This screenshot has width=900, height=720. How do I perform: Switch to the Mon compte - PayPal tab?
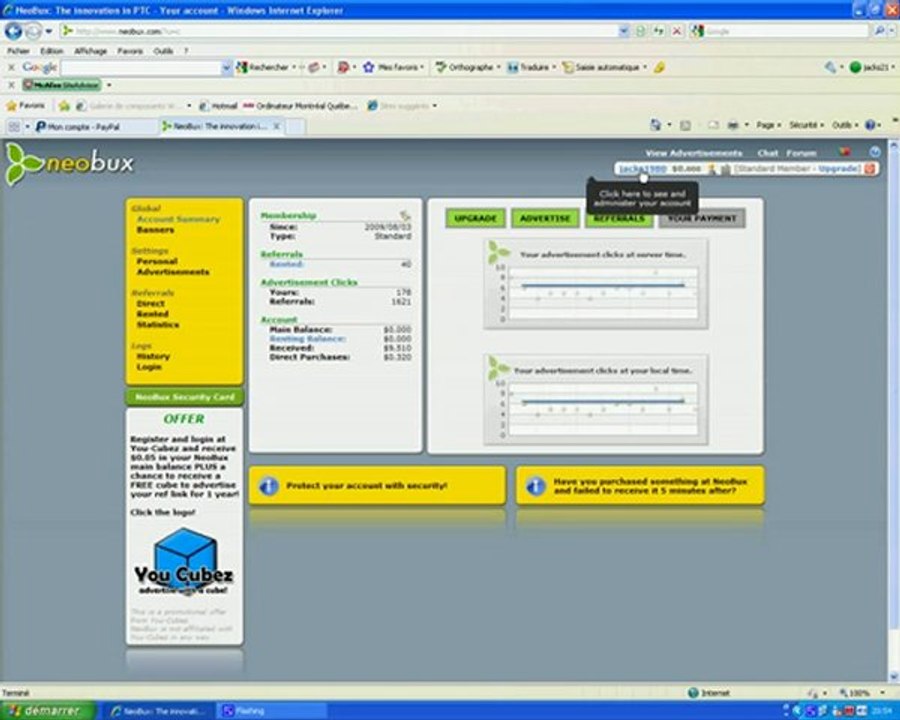95,126
